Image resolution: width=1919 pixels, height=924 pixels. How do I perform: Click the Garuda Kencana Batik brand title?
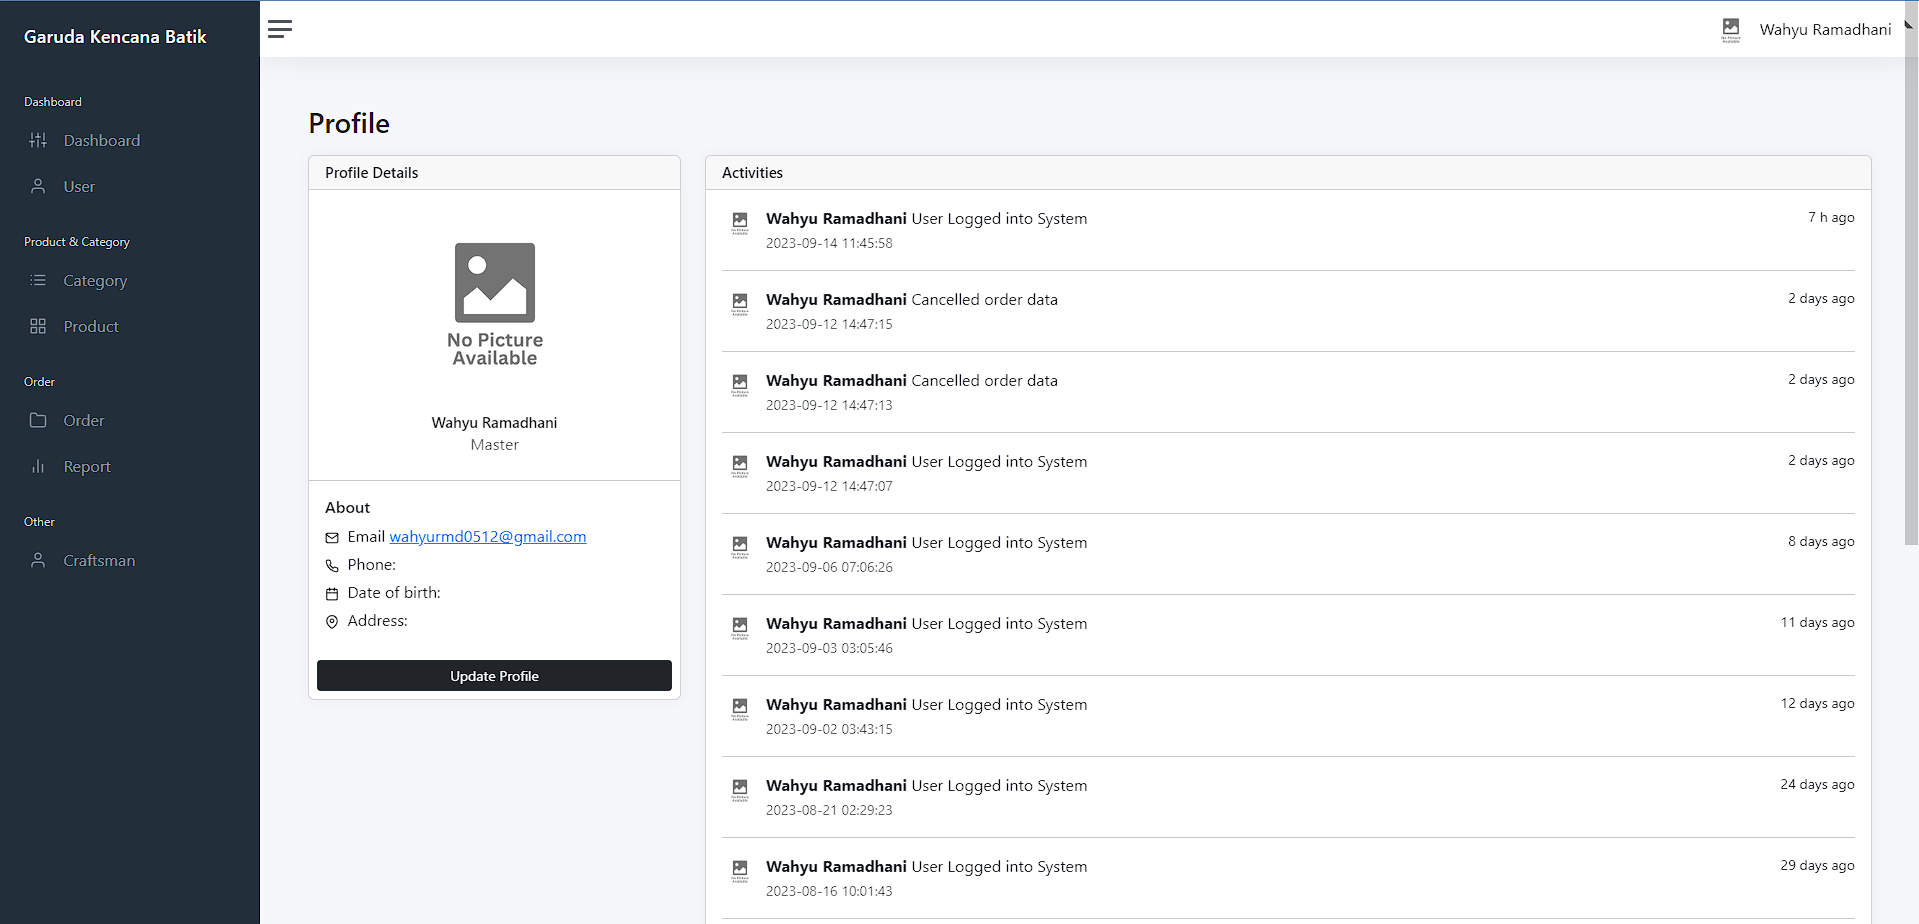(x=115, y=37)
